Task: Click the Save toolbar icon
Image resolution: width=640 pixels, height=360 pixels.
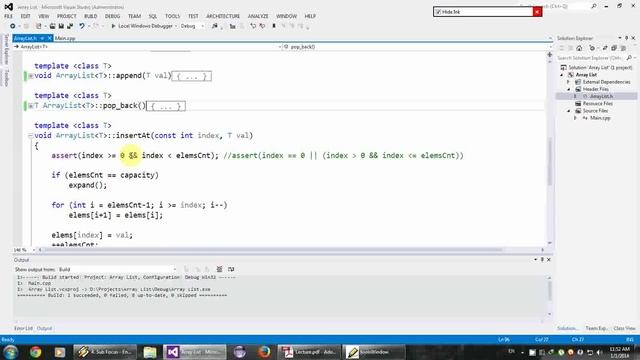Action: point(61,26)
